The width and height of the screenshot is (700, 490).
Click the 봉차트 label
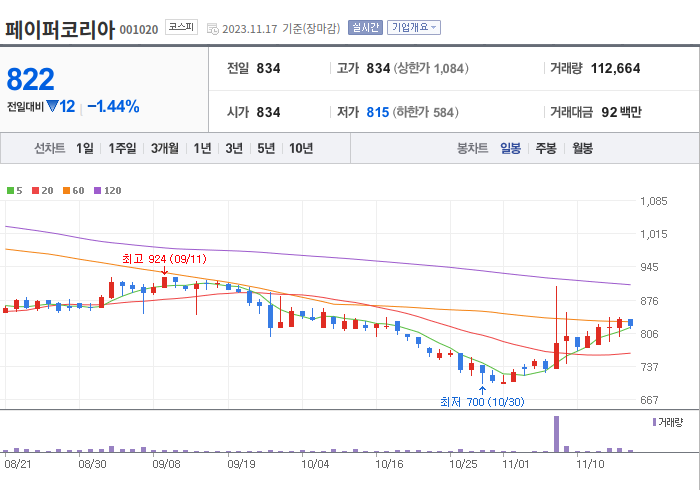point(472,148)
